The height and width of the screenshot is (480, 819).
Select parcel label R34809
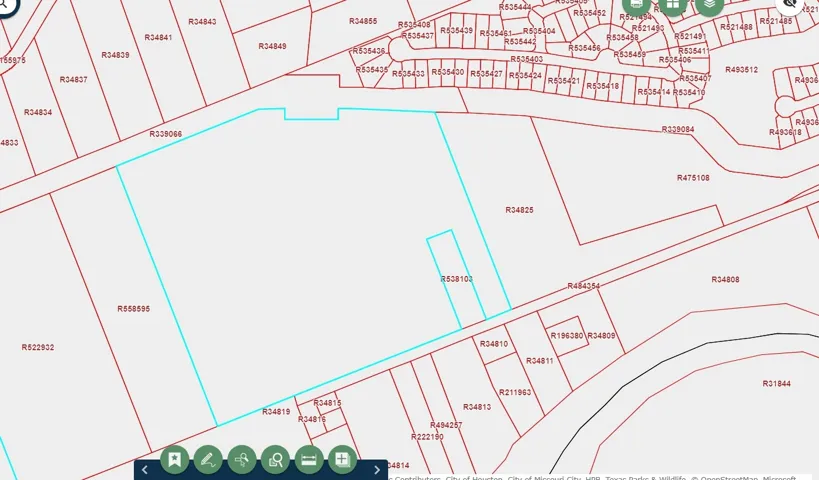pos(601,335)
